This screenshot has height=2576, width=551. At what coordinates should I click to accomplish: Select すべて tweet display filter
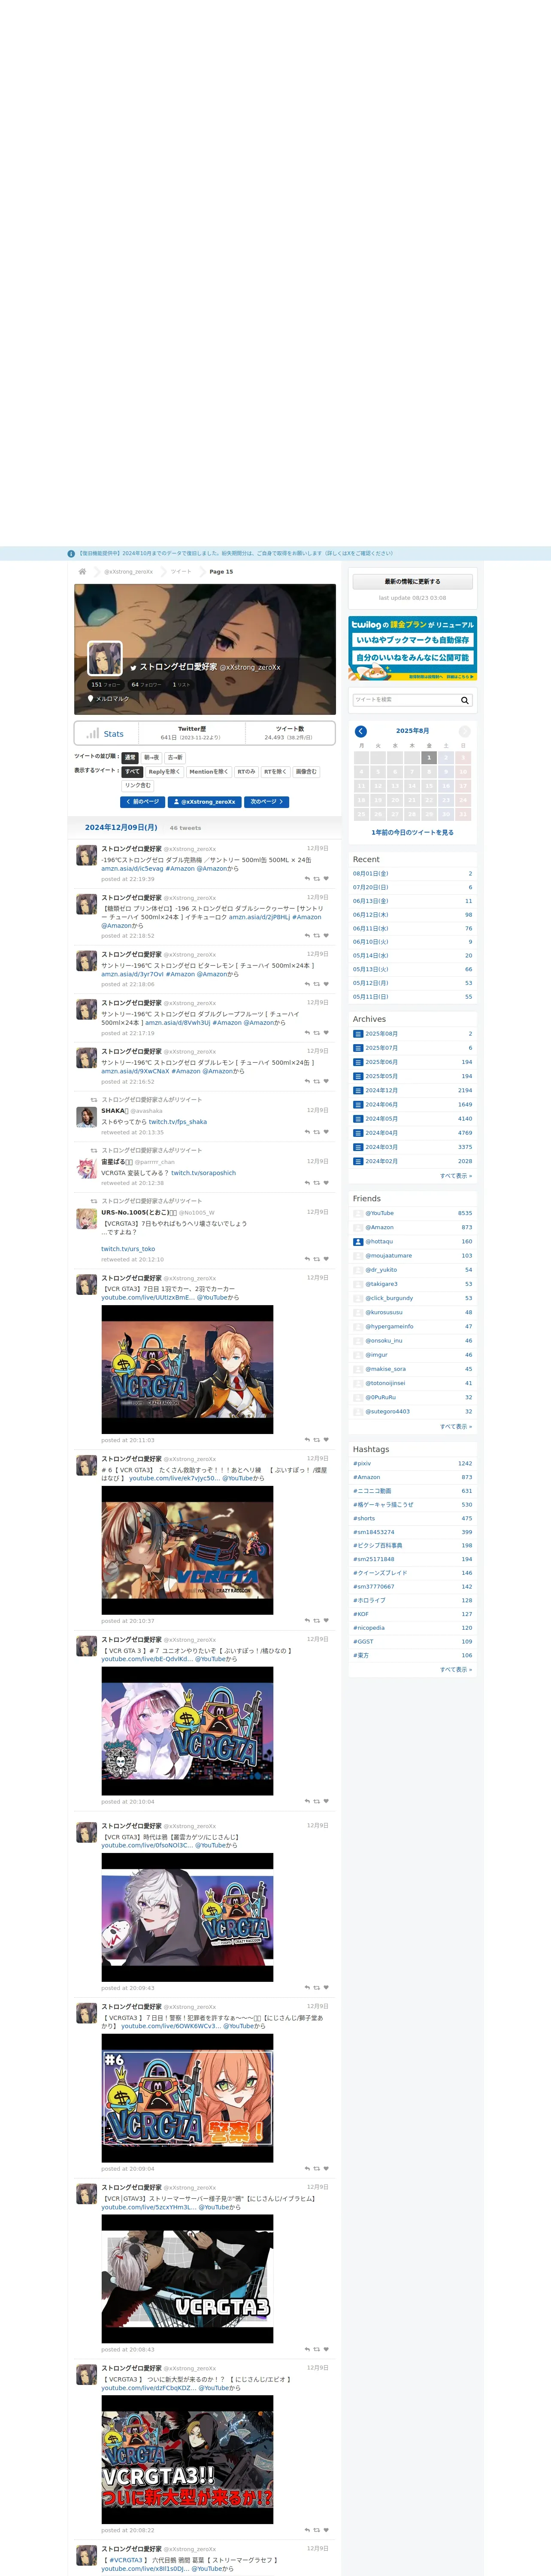pyautogui.click(x=132, y=772)
